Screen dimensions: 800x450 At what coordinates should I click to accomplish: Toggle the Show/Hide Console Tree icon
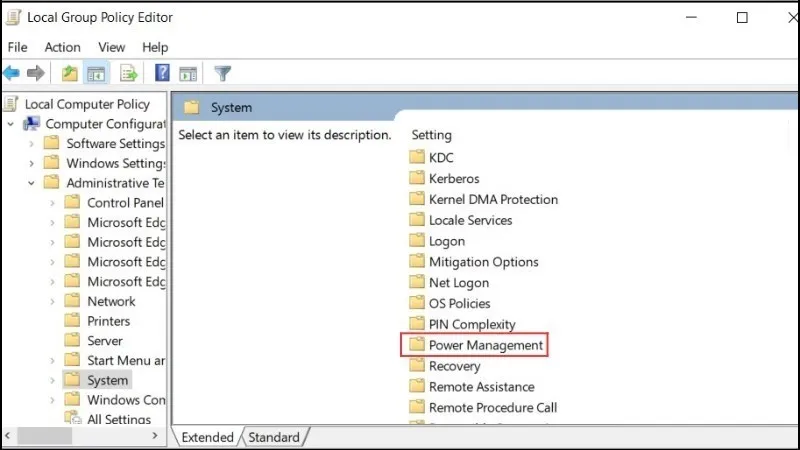click(96, 73)
